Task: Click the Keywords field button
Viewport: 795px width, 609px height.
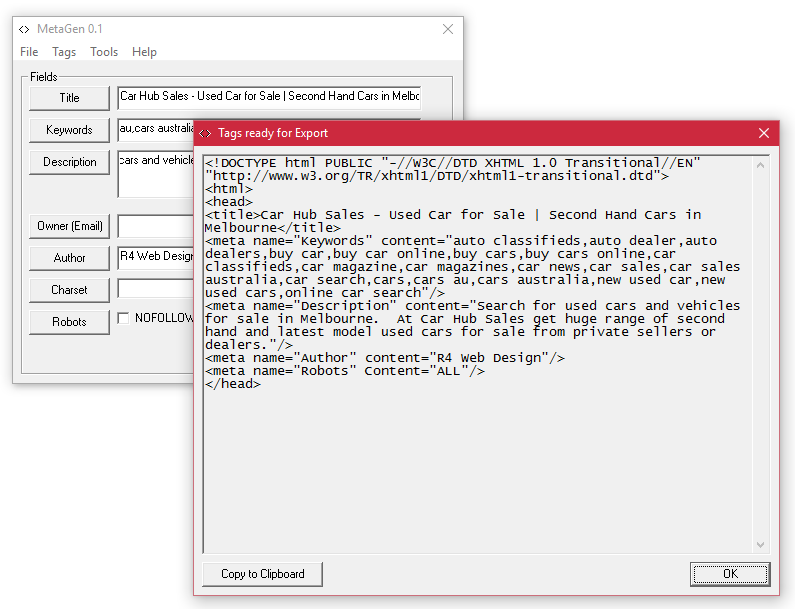Action: pyautogui.click(x=69, y=130)
